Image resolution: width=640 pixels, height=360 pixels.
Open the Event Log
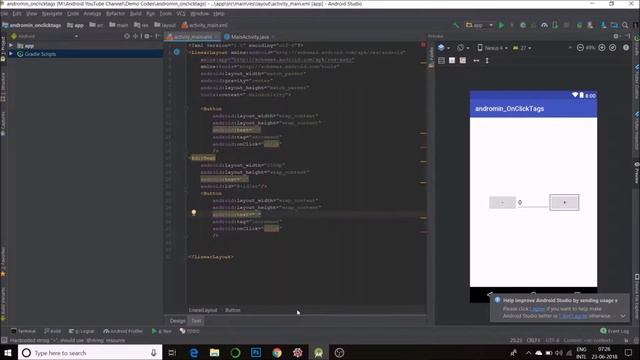tap(615, 331)
